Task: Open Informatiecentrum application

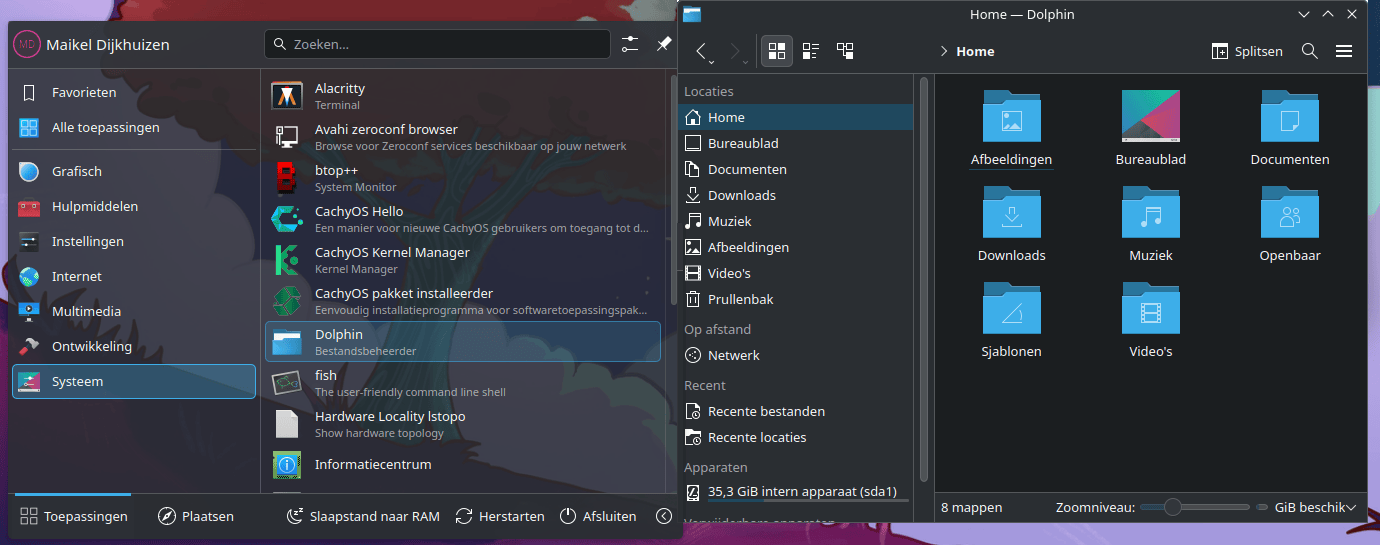Action: tap(462, 465)
